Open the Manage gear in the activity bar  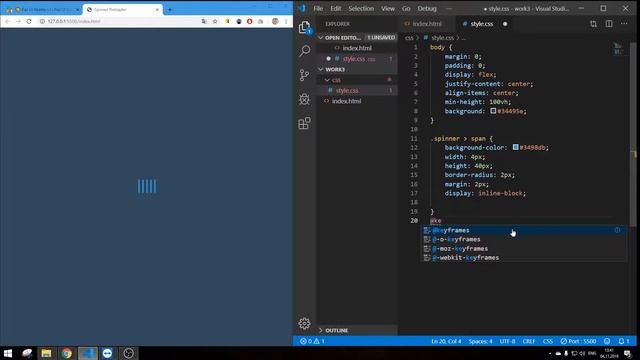click(304, 323)
